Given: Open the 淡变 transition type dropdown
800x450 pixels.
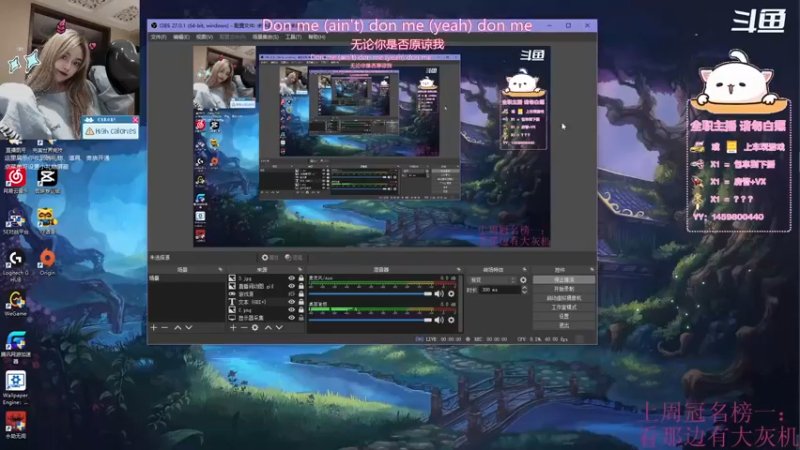Looking at the screenshot, I should click(x=492, y=280).
